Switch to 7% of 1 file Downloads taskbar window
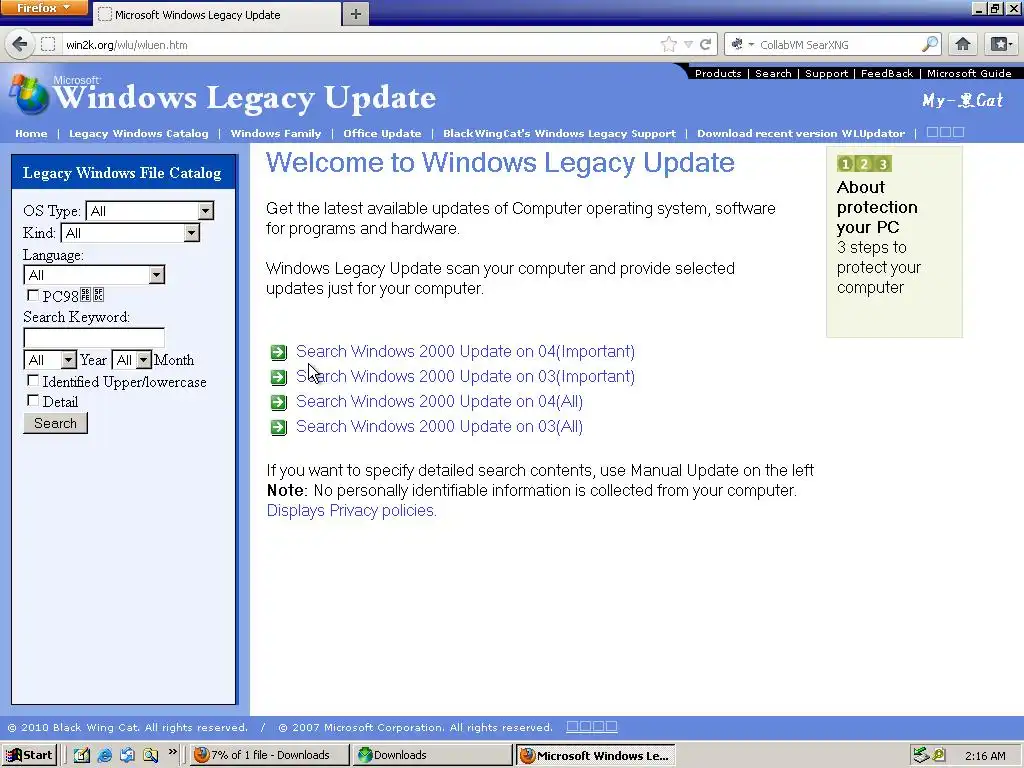Viewport: 1024px width, 768px height. click(270, 755)
